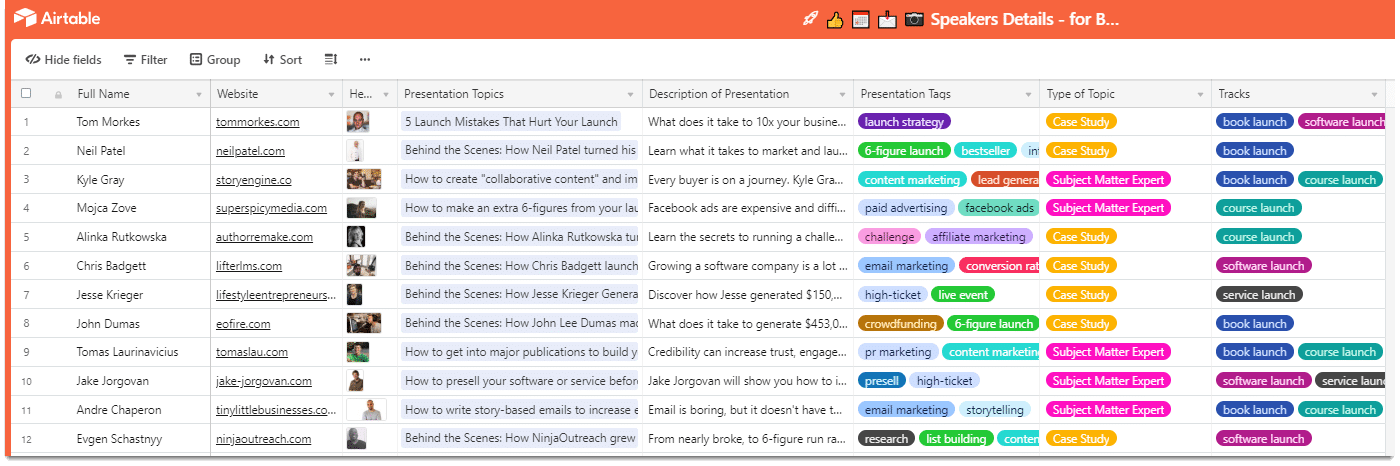Click Andre Chaperon headshot thumbnail
1400x466 pixels.
tap(367, 410)
